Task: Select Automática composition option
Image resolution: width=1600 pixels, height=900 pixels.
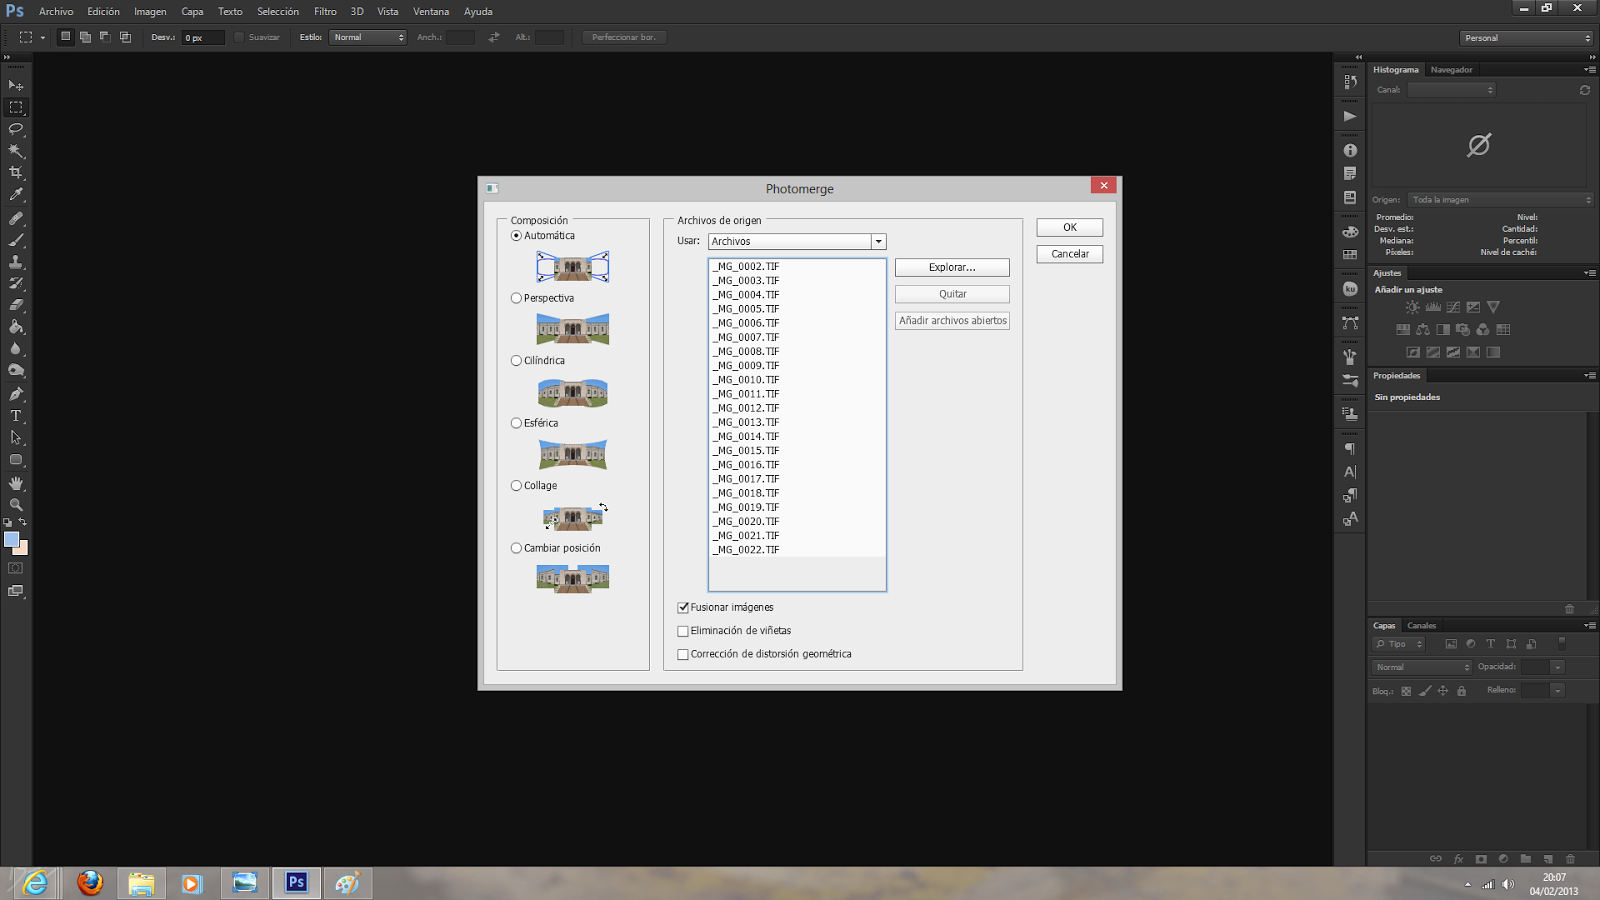Action: (x=516, y=236)
